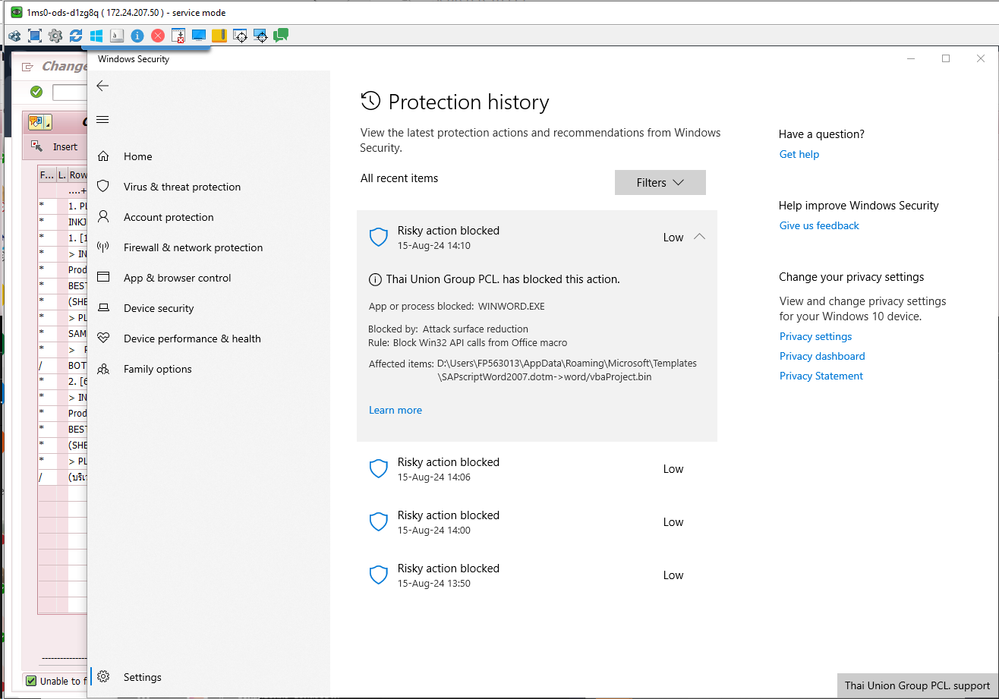Collapse the 14:10 Risky action blocked entry
999x699 pixels.
coord(536,237)
